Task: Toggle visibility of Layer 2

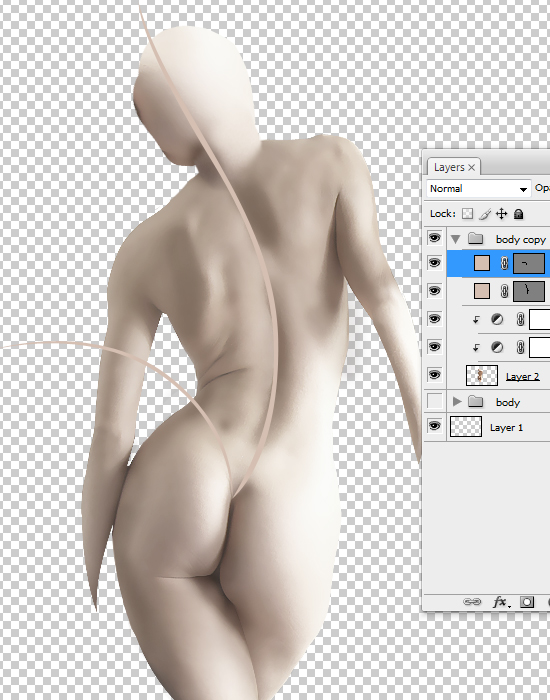Action: coord(434,374)
